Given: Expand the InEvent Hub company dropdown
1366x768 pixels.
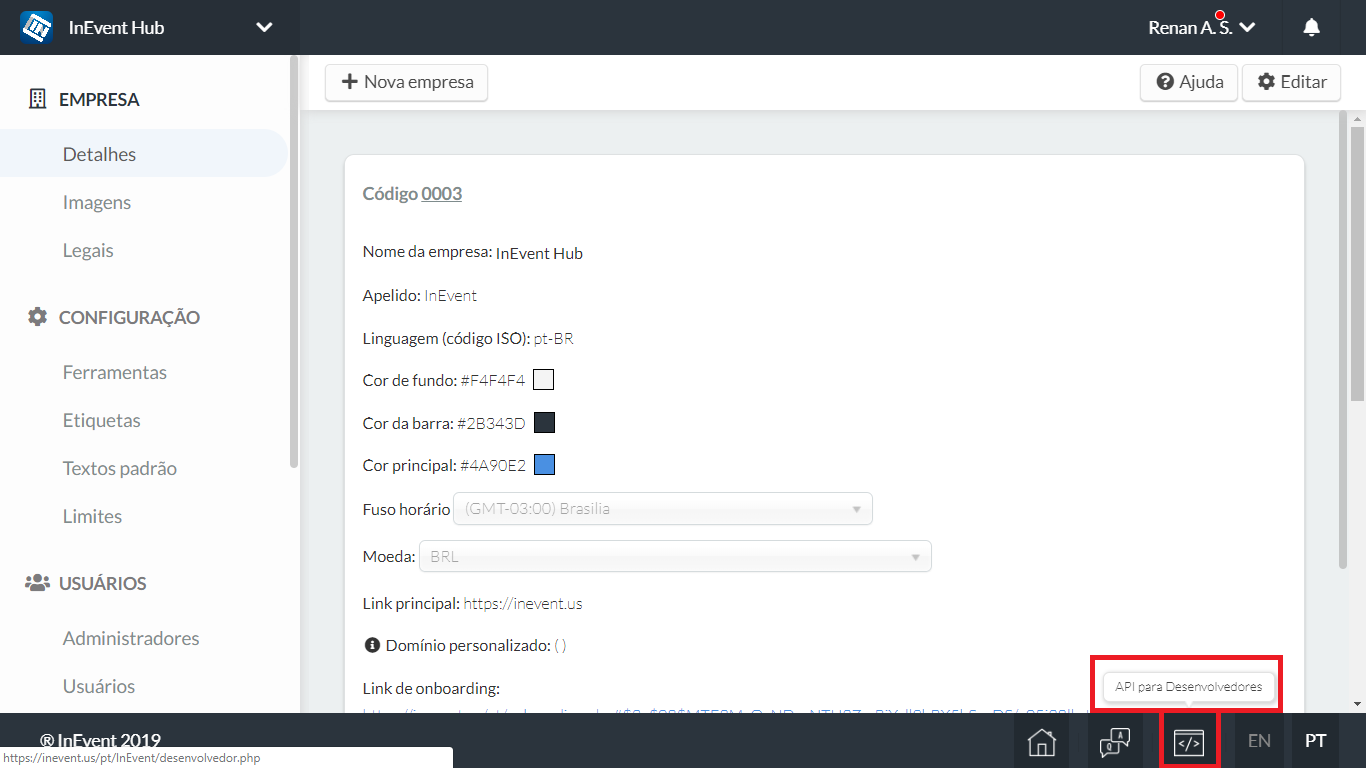Looking at the screenshot, I should [x=264, y=28].
